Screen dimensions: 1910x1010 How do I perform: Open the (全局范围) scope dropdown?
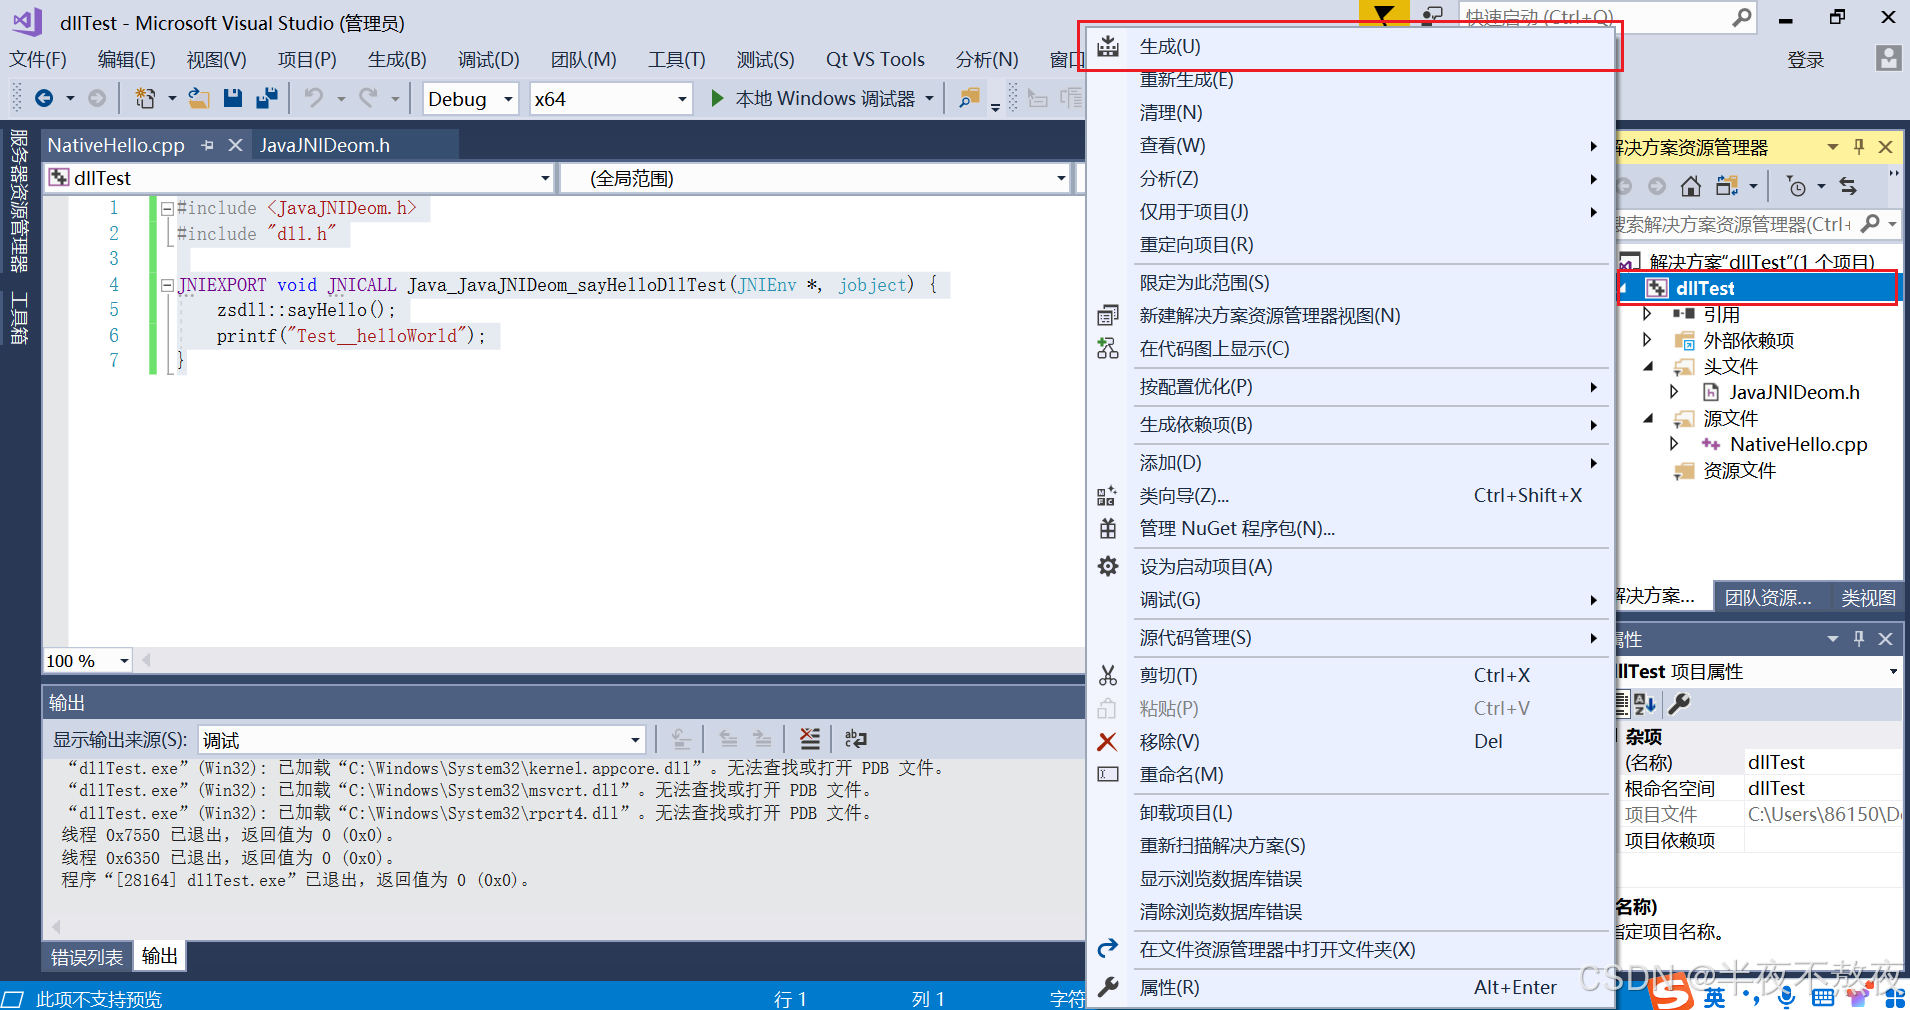pyautogui.click(x=1061, y=178)
